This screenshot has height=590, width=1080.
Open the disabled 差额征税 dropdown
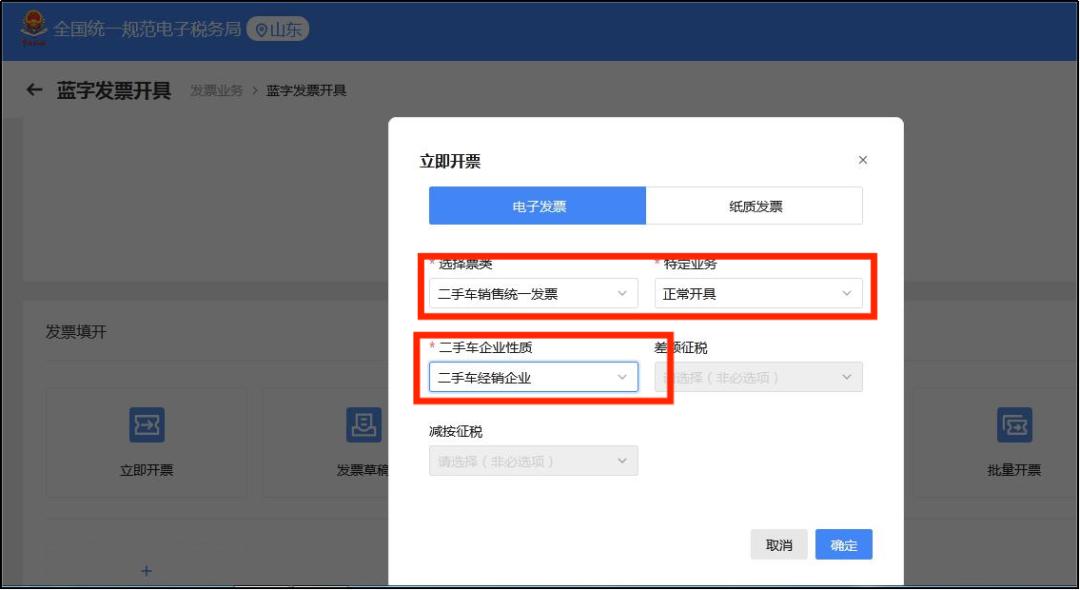pos(758,377)
